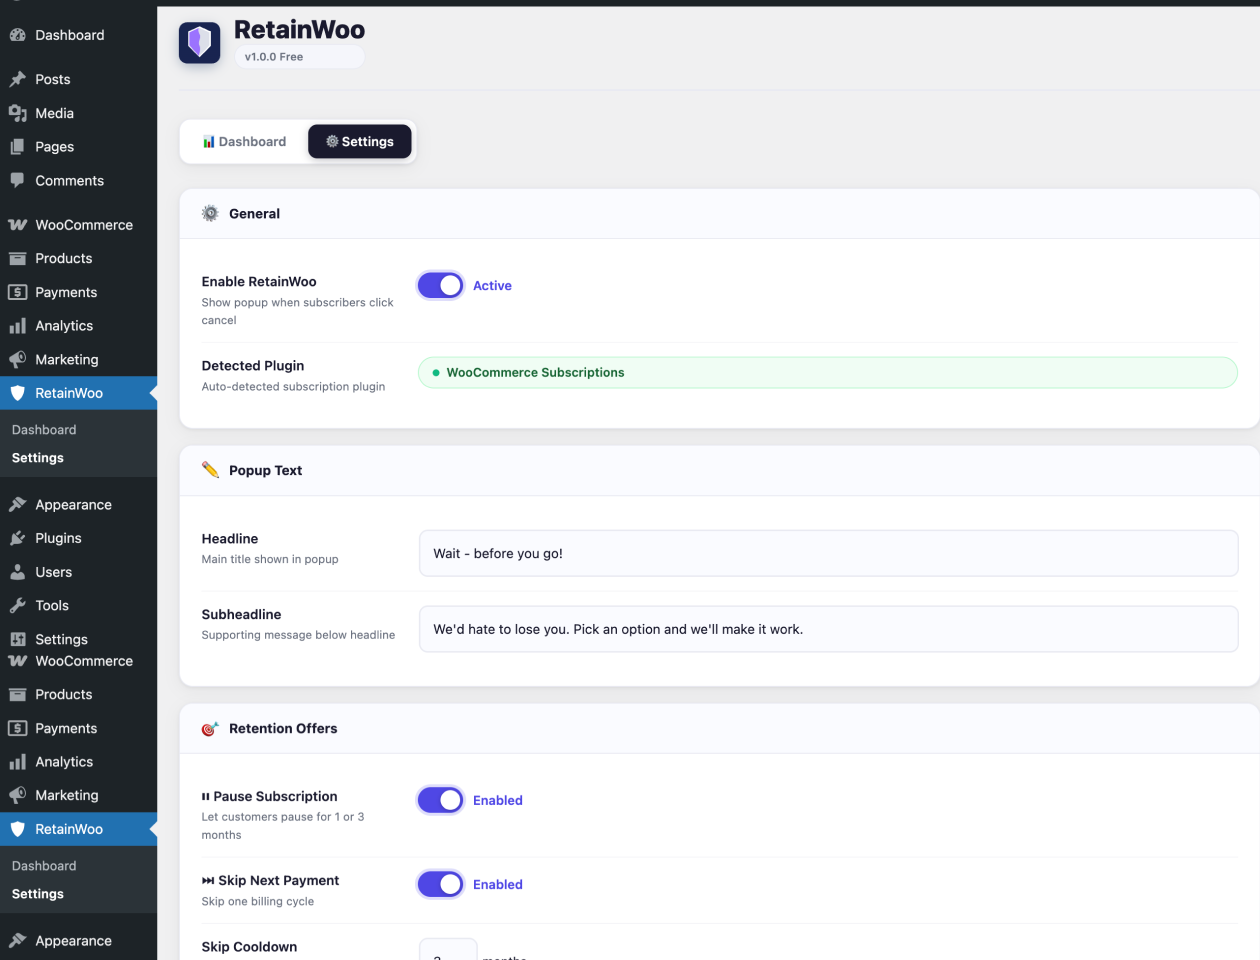1260x960 pixels.
Task: Click the Products box icon in sidebar
Action: pos(20,258)
